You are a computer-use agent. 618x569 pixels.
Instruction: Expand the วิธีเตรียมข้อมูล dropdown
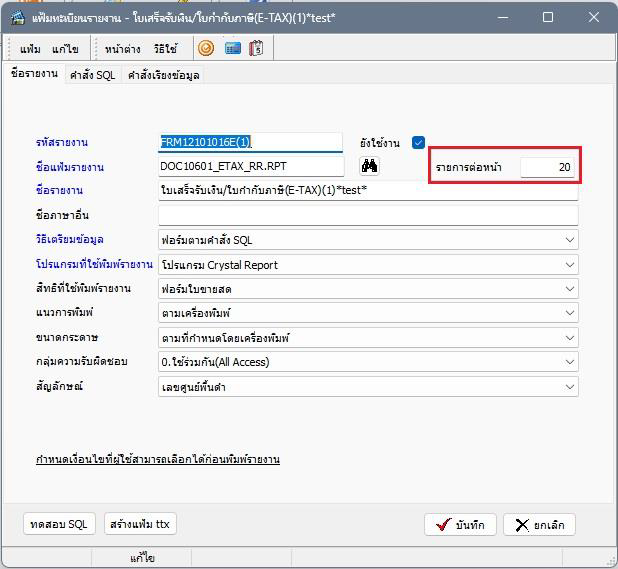(569, 240)
